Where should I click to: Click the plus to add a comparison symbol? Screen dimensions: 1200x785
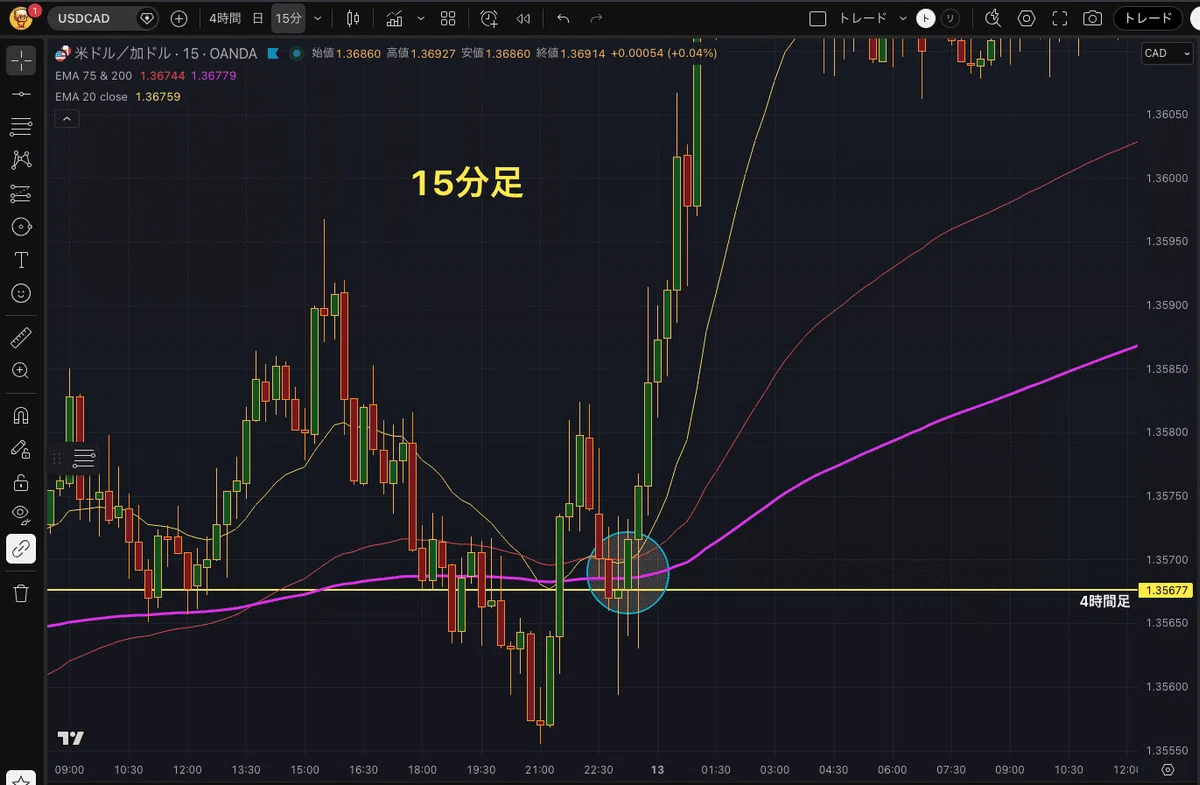[178, 18]
